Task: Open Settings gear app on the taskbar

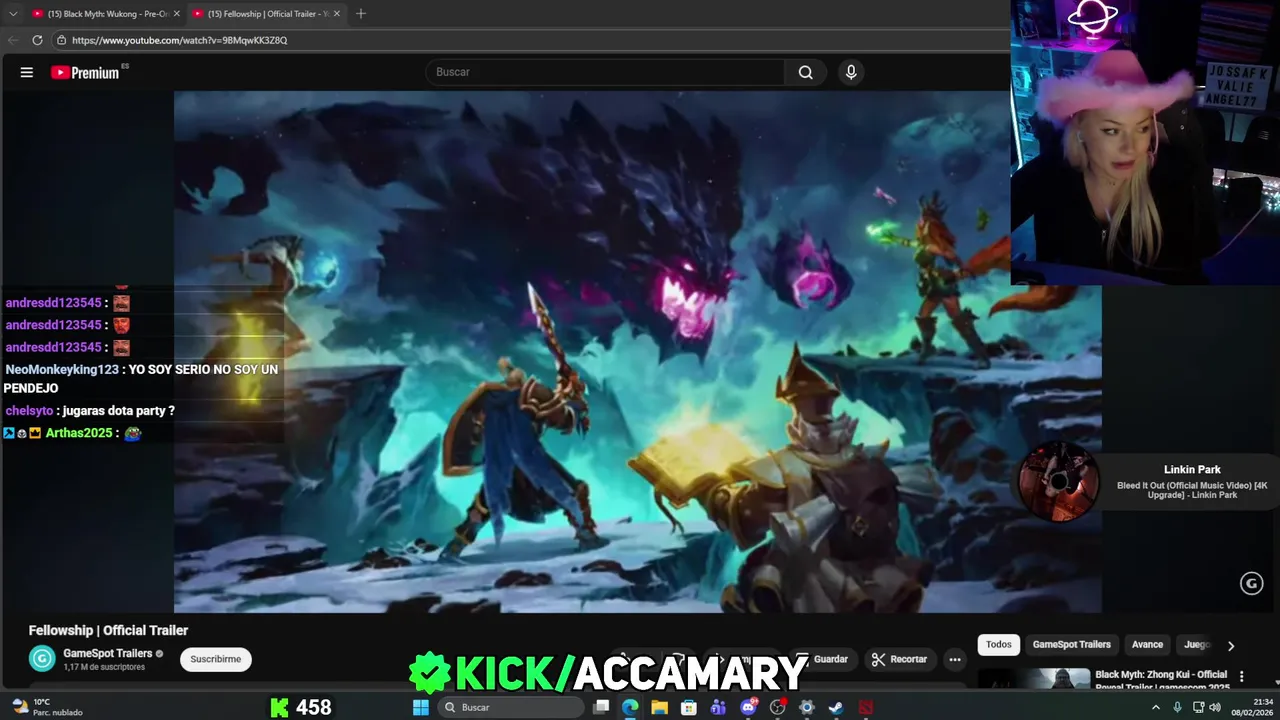Action: click(807, 707)
